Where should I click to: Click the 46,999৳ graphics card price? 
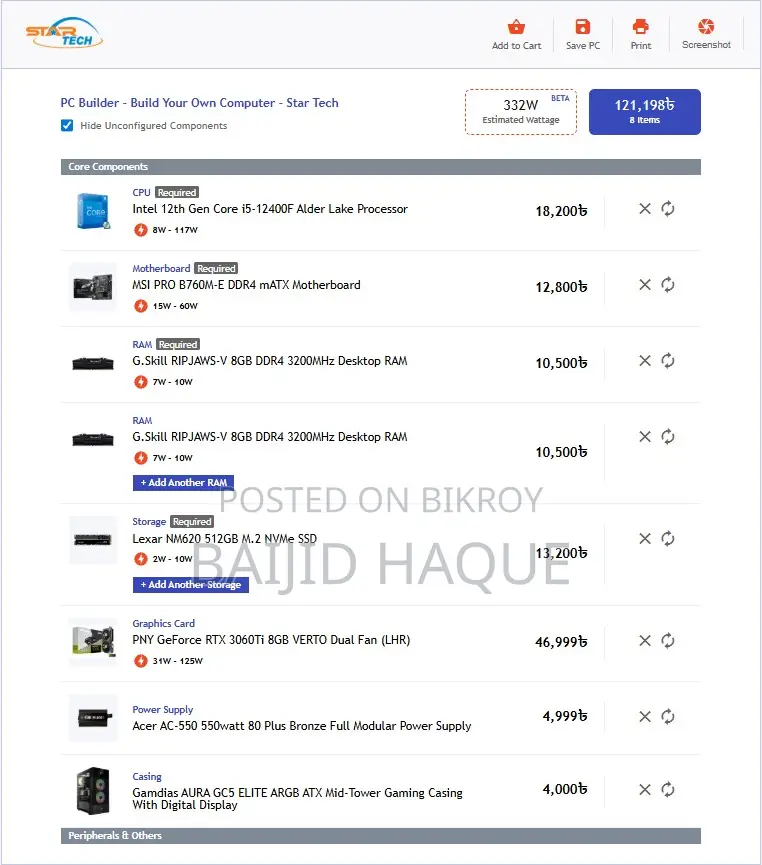tap(561, 642)
